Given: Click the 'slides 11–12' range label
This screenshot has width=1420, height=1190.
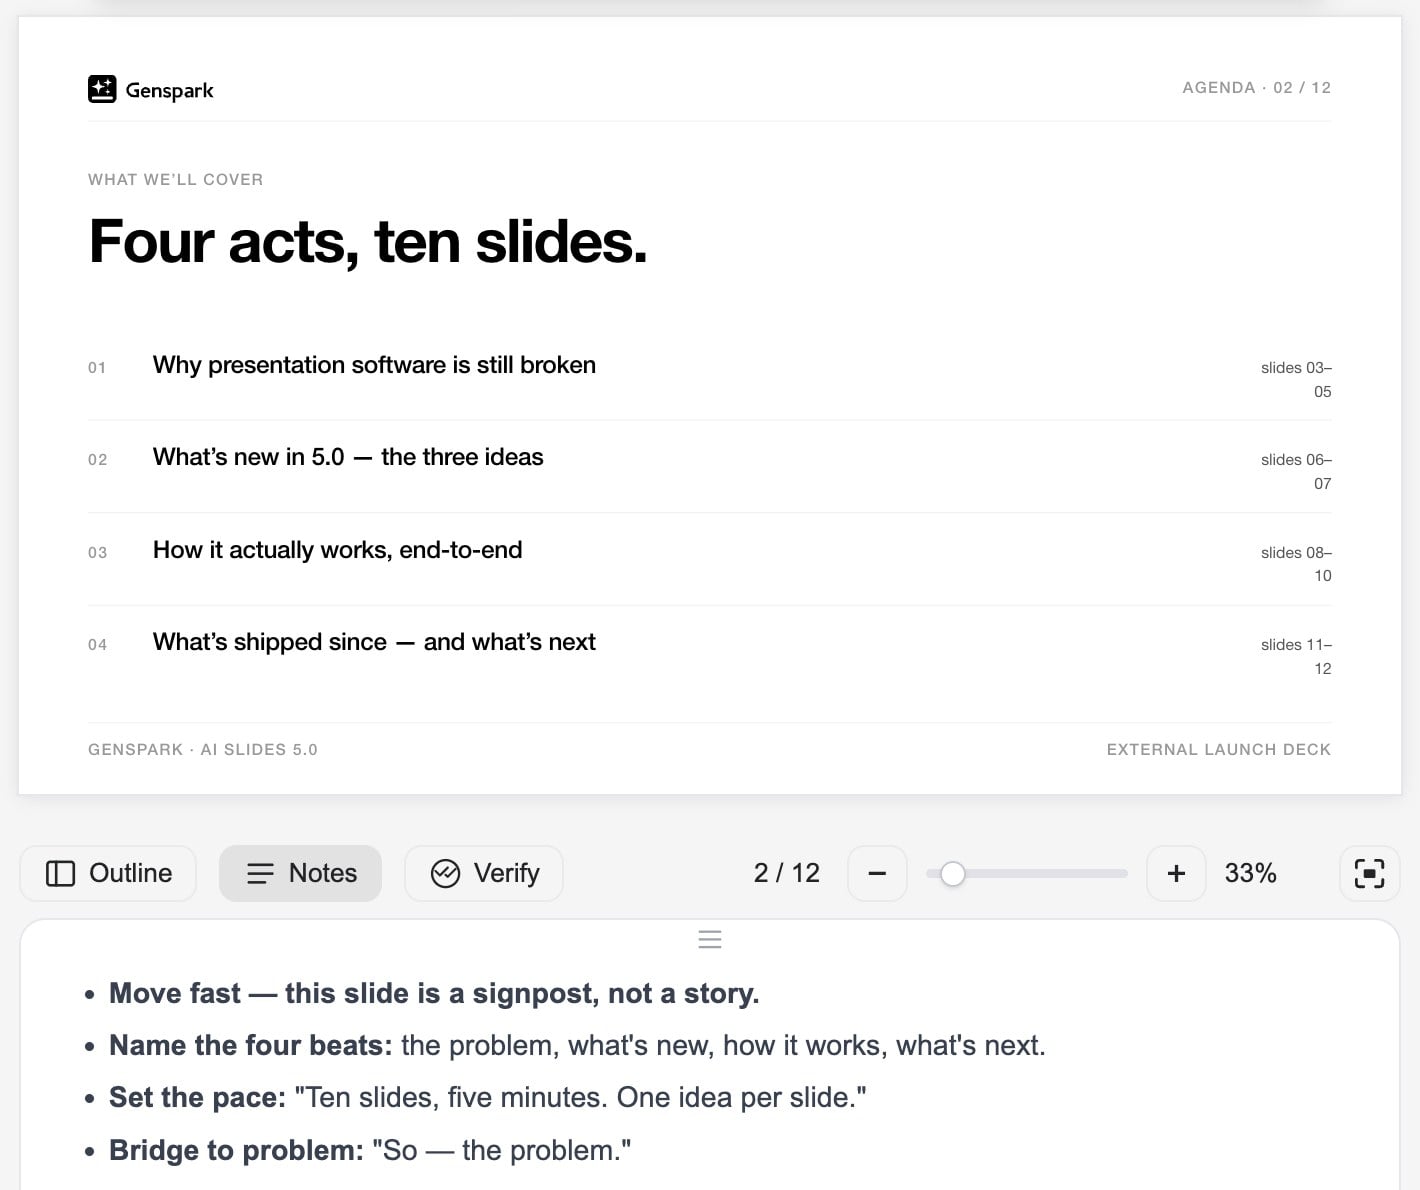Looking at the screenshot, I should (1296, 656).
